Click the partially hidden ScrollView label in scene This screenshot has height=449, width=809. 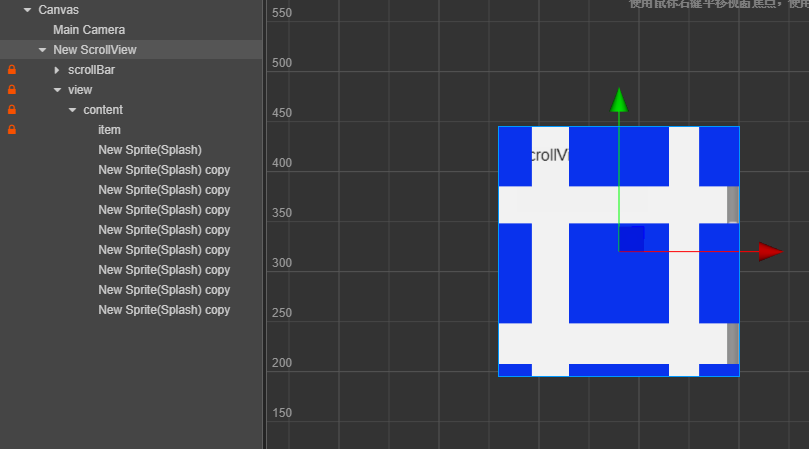click(549, 155)
